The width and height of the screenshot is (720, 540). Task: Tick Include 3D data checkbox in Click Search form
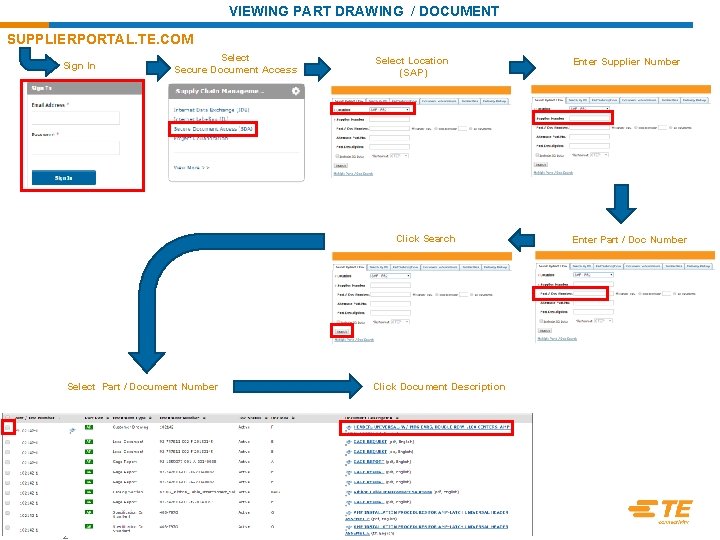337,322
